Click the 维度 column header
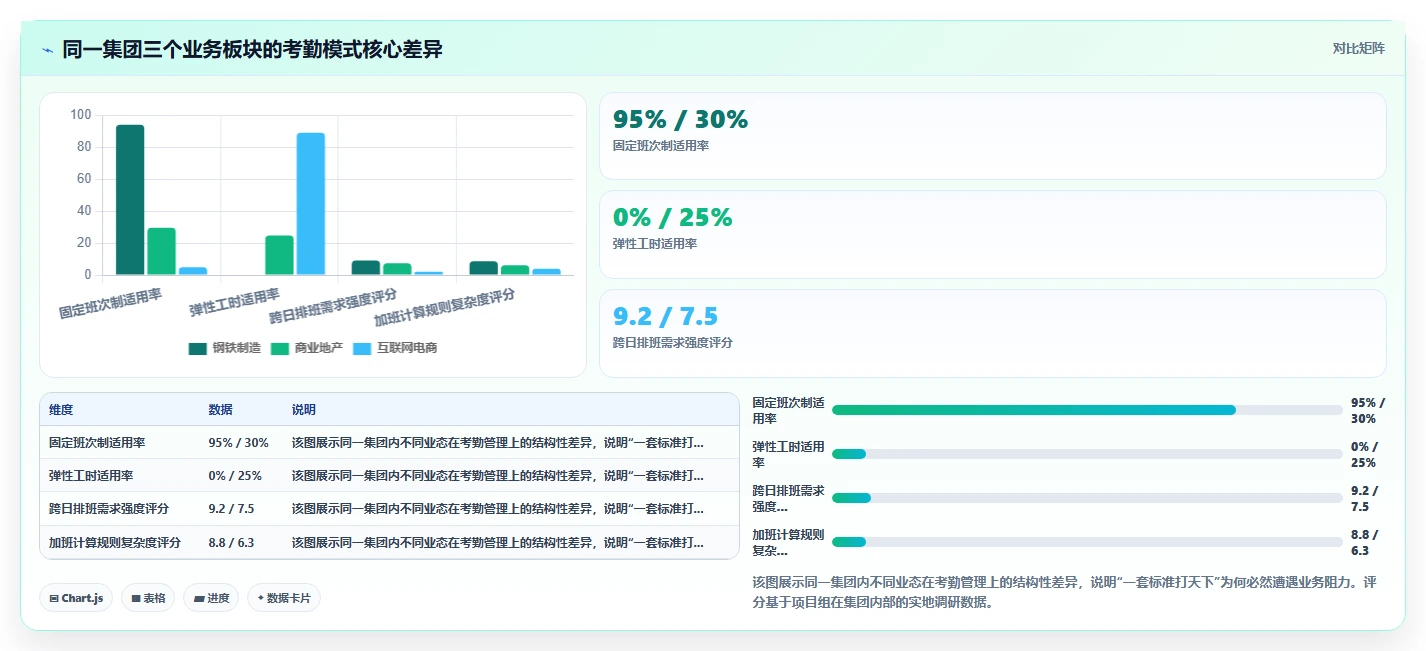1426x651 pixels. pyautogui.click(x=60, y=410)
